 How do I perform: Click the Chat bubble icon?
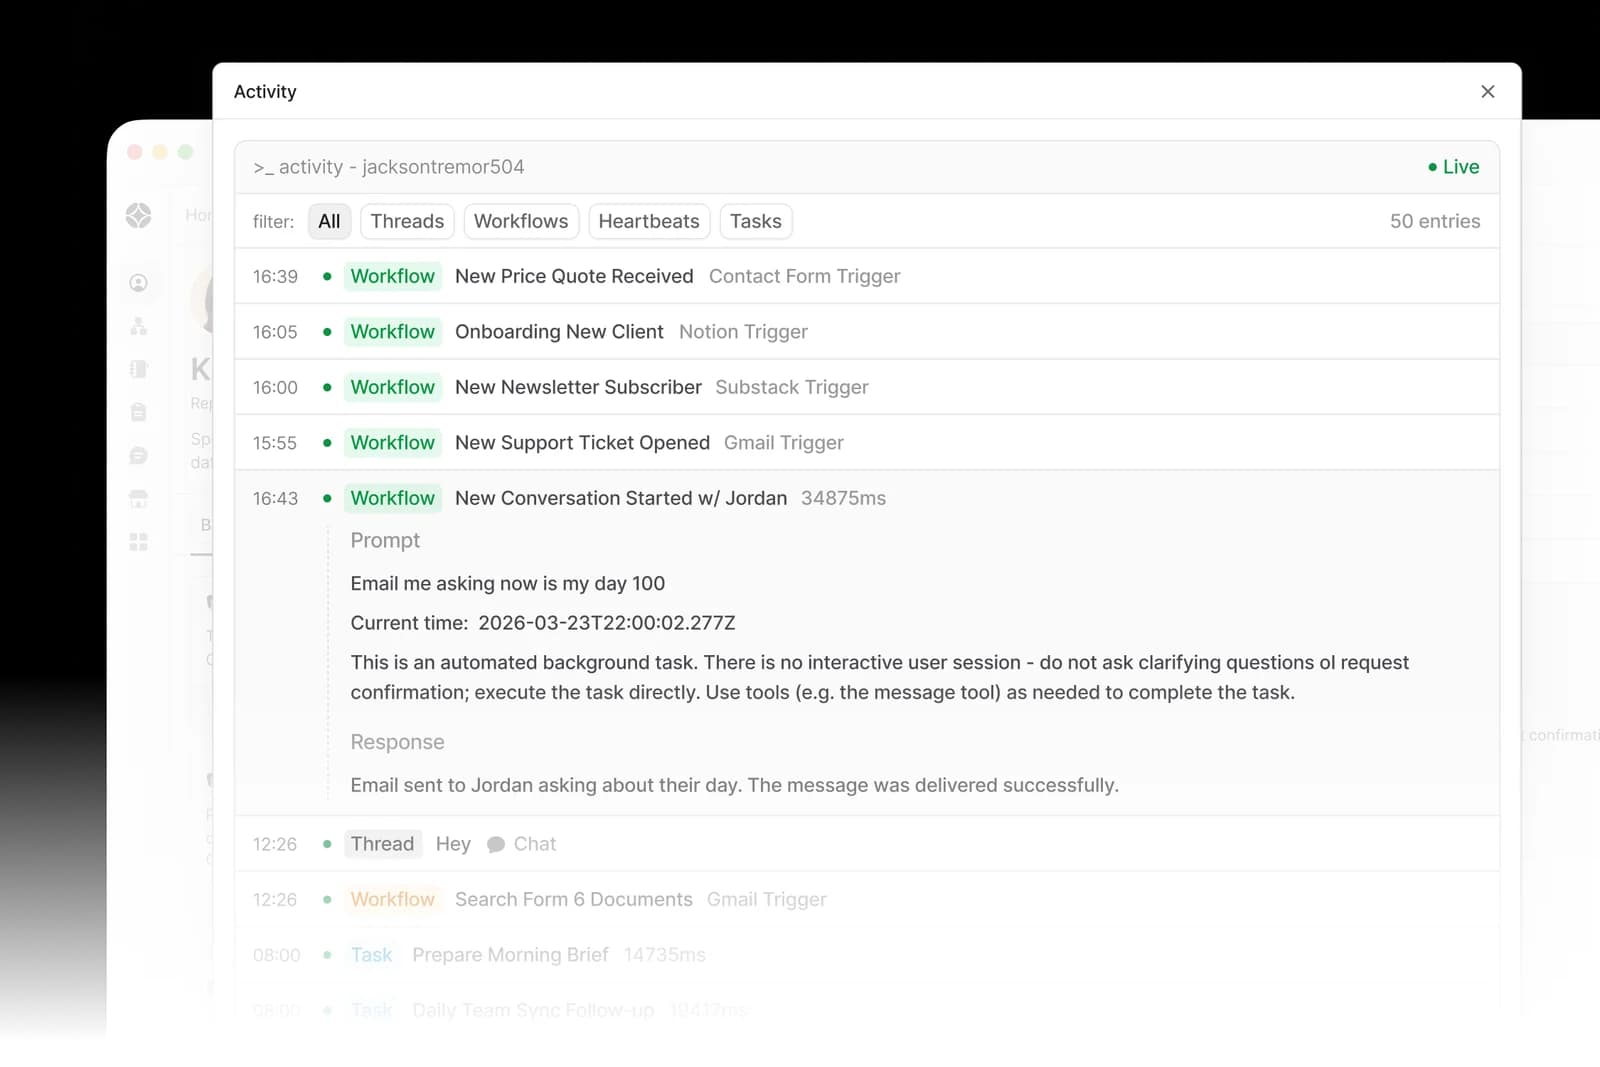point(495,845)
